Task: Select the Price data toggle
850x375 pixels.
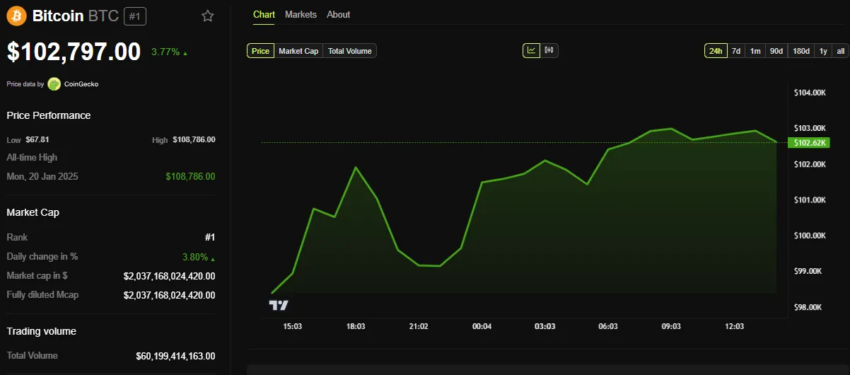Action: [260, 51]
